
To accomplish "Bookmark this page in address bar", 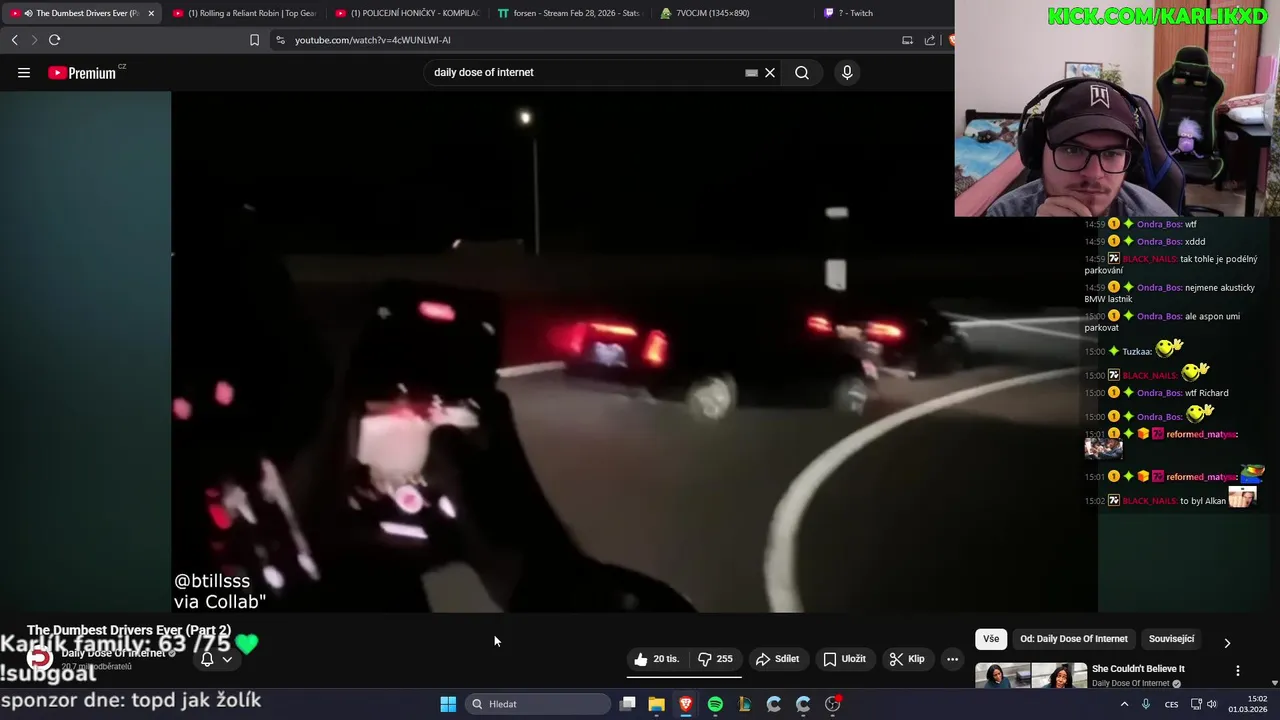I will [x=254, y=40].
